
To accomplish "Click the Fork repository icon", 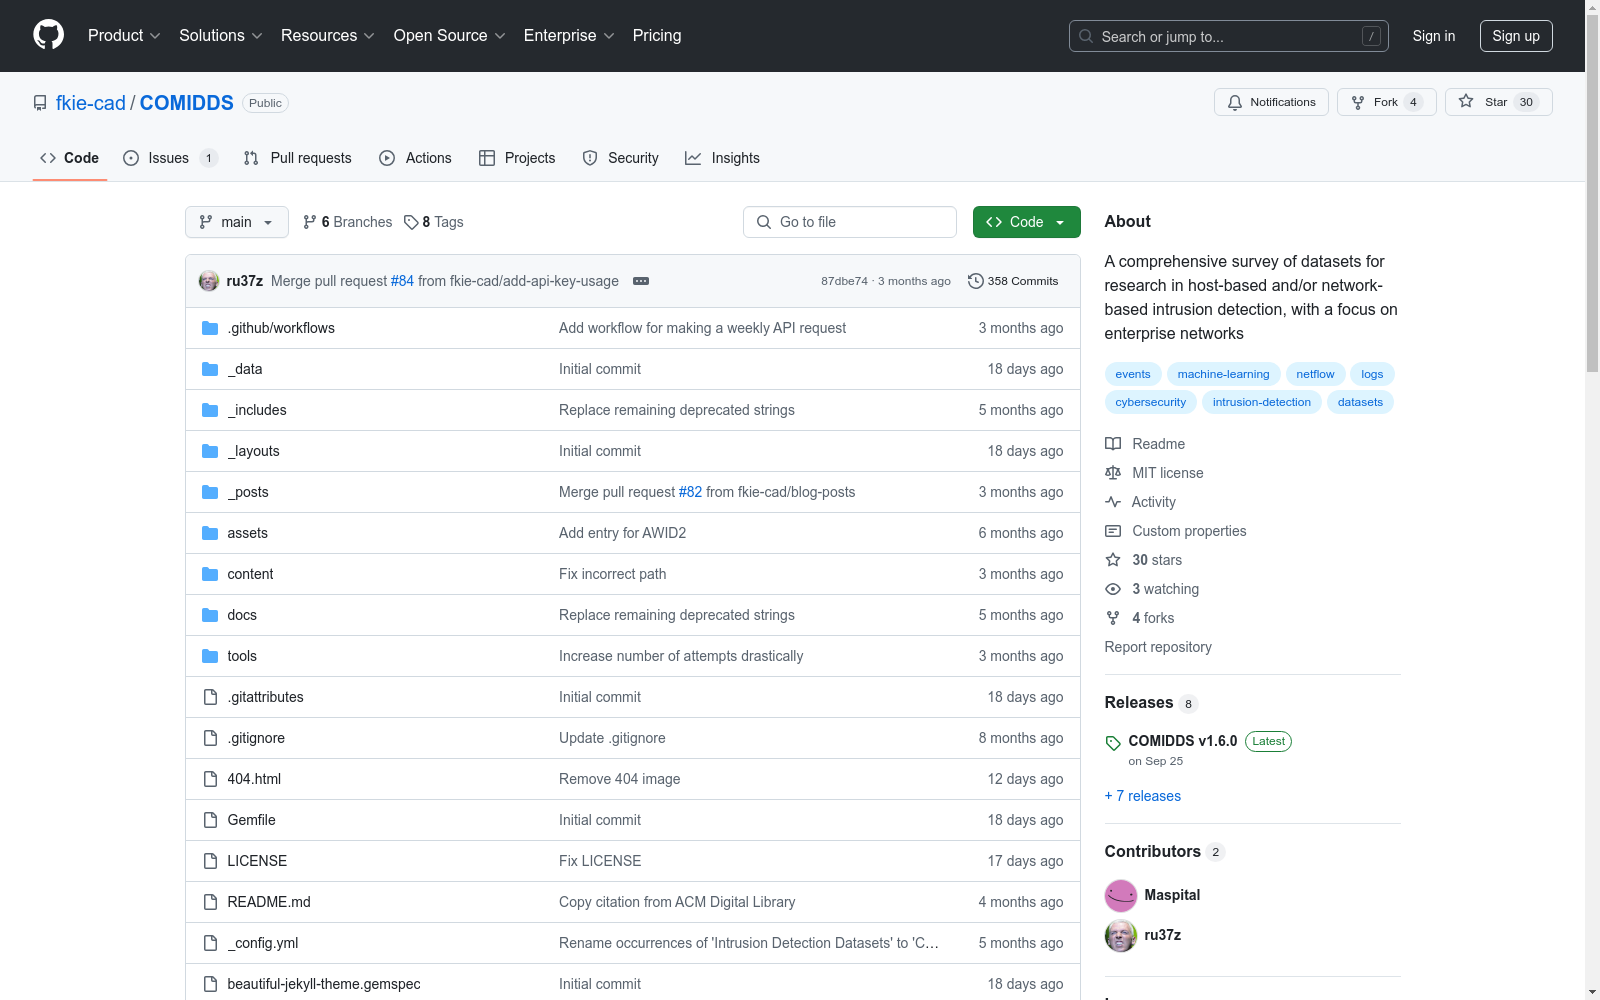I will click(x=1358, y=102).
